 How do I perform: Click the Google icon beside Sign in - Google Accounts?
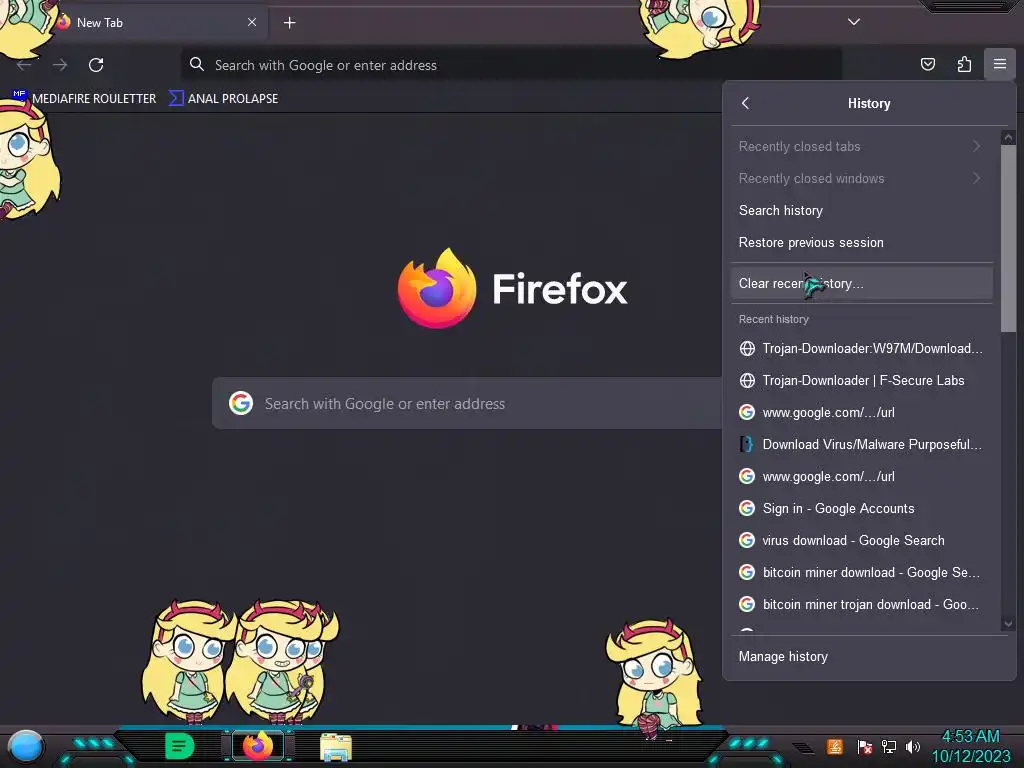(747, 508)
